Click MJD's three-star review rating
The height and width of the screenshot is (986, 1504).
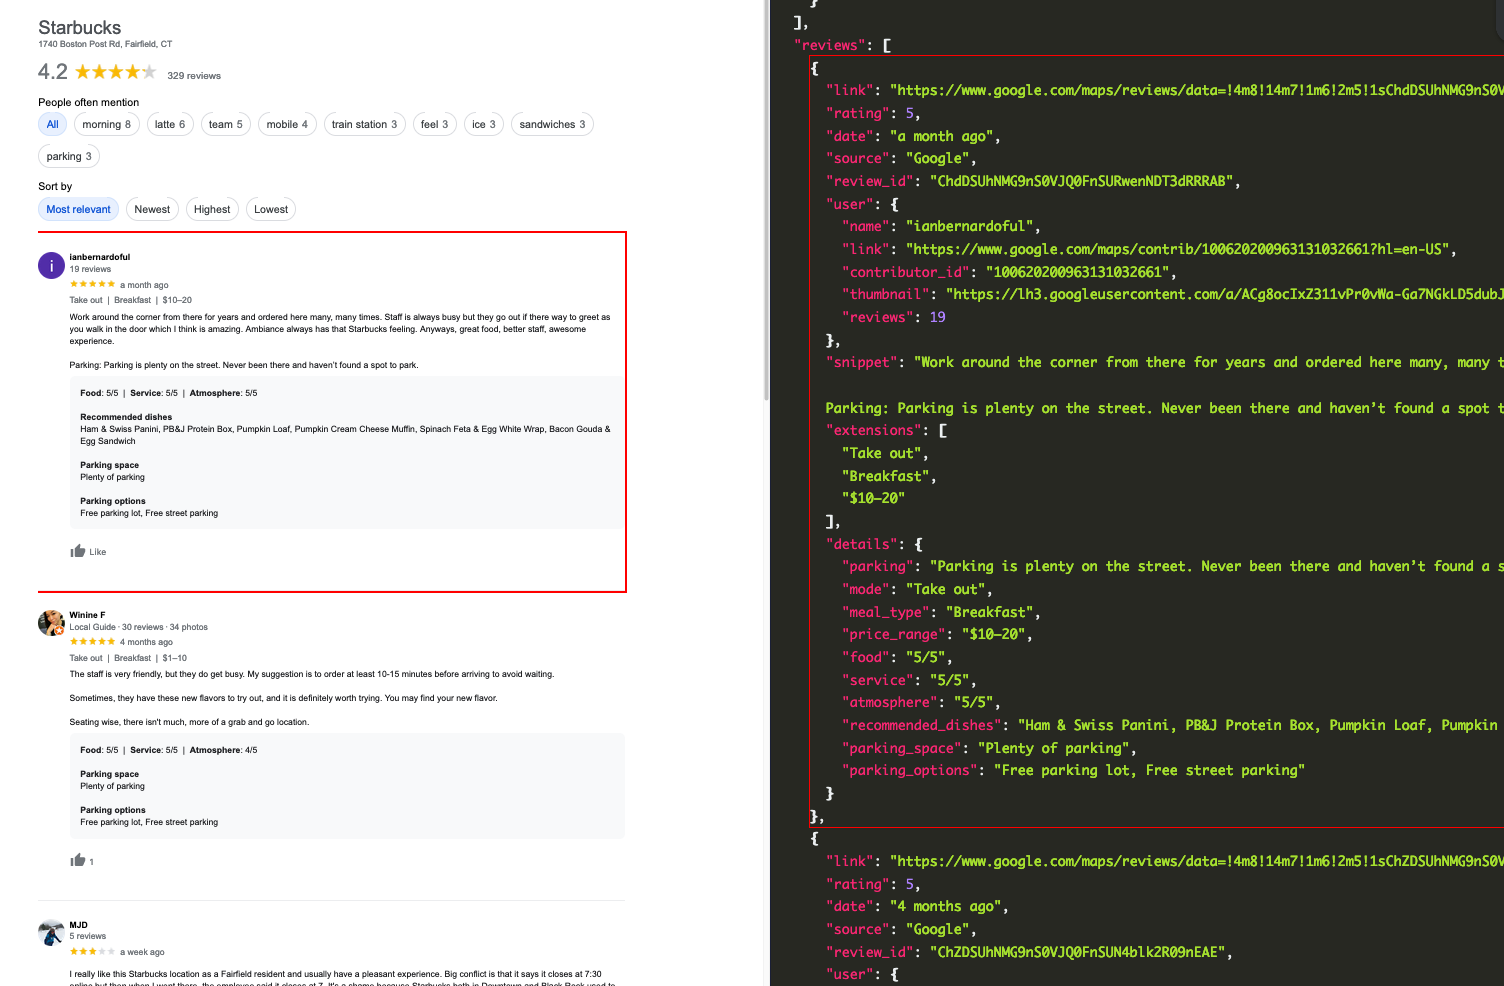(x=92, y=952)
